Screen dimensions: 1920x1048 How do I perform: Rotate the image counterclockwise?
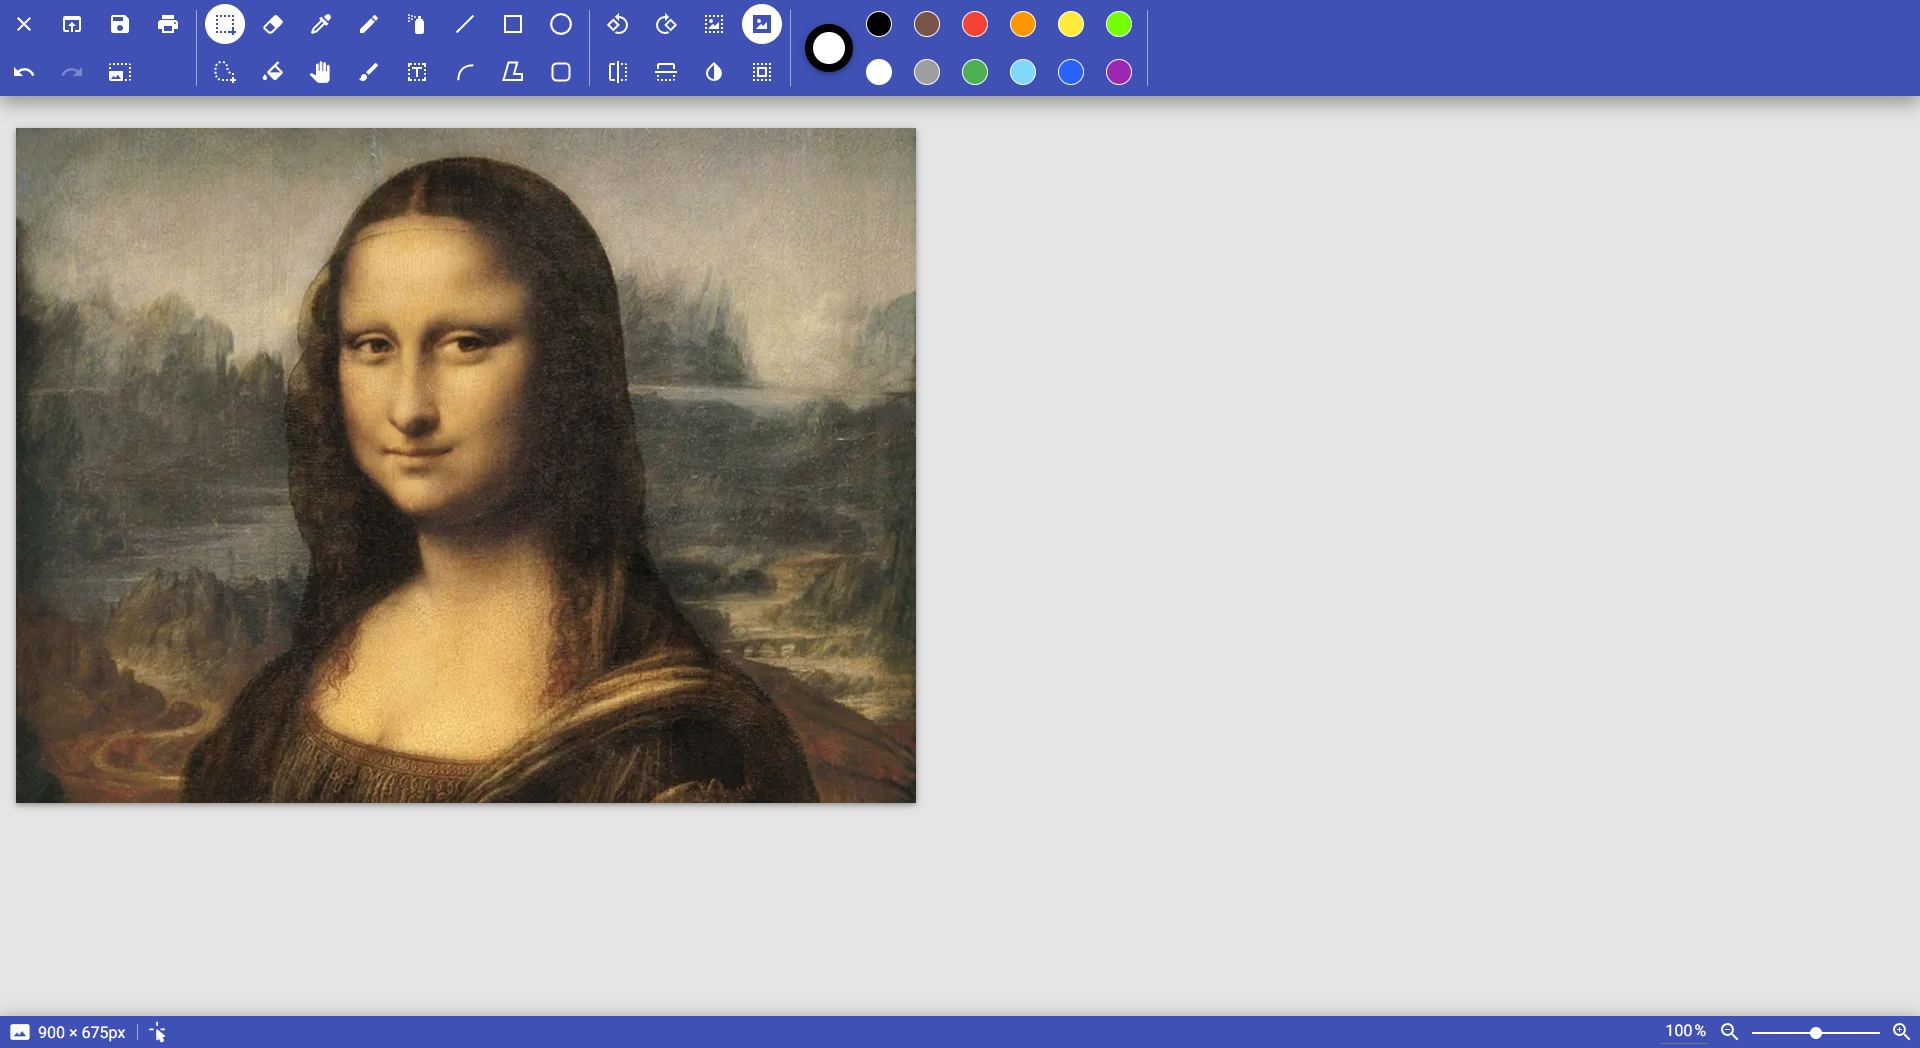click(x=617, y=24)
